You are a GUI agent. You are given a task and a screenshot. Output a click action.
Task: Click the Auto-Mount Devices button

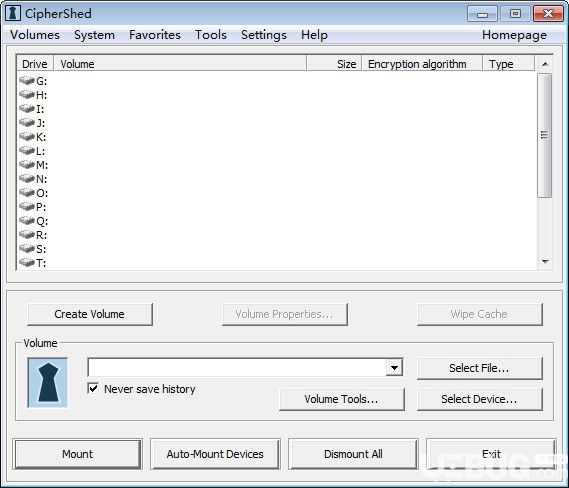[215, 454]
